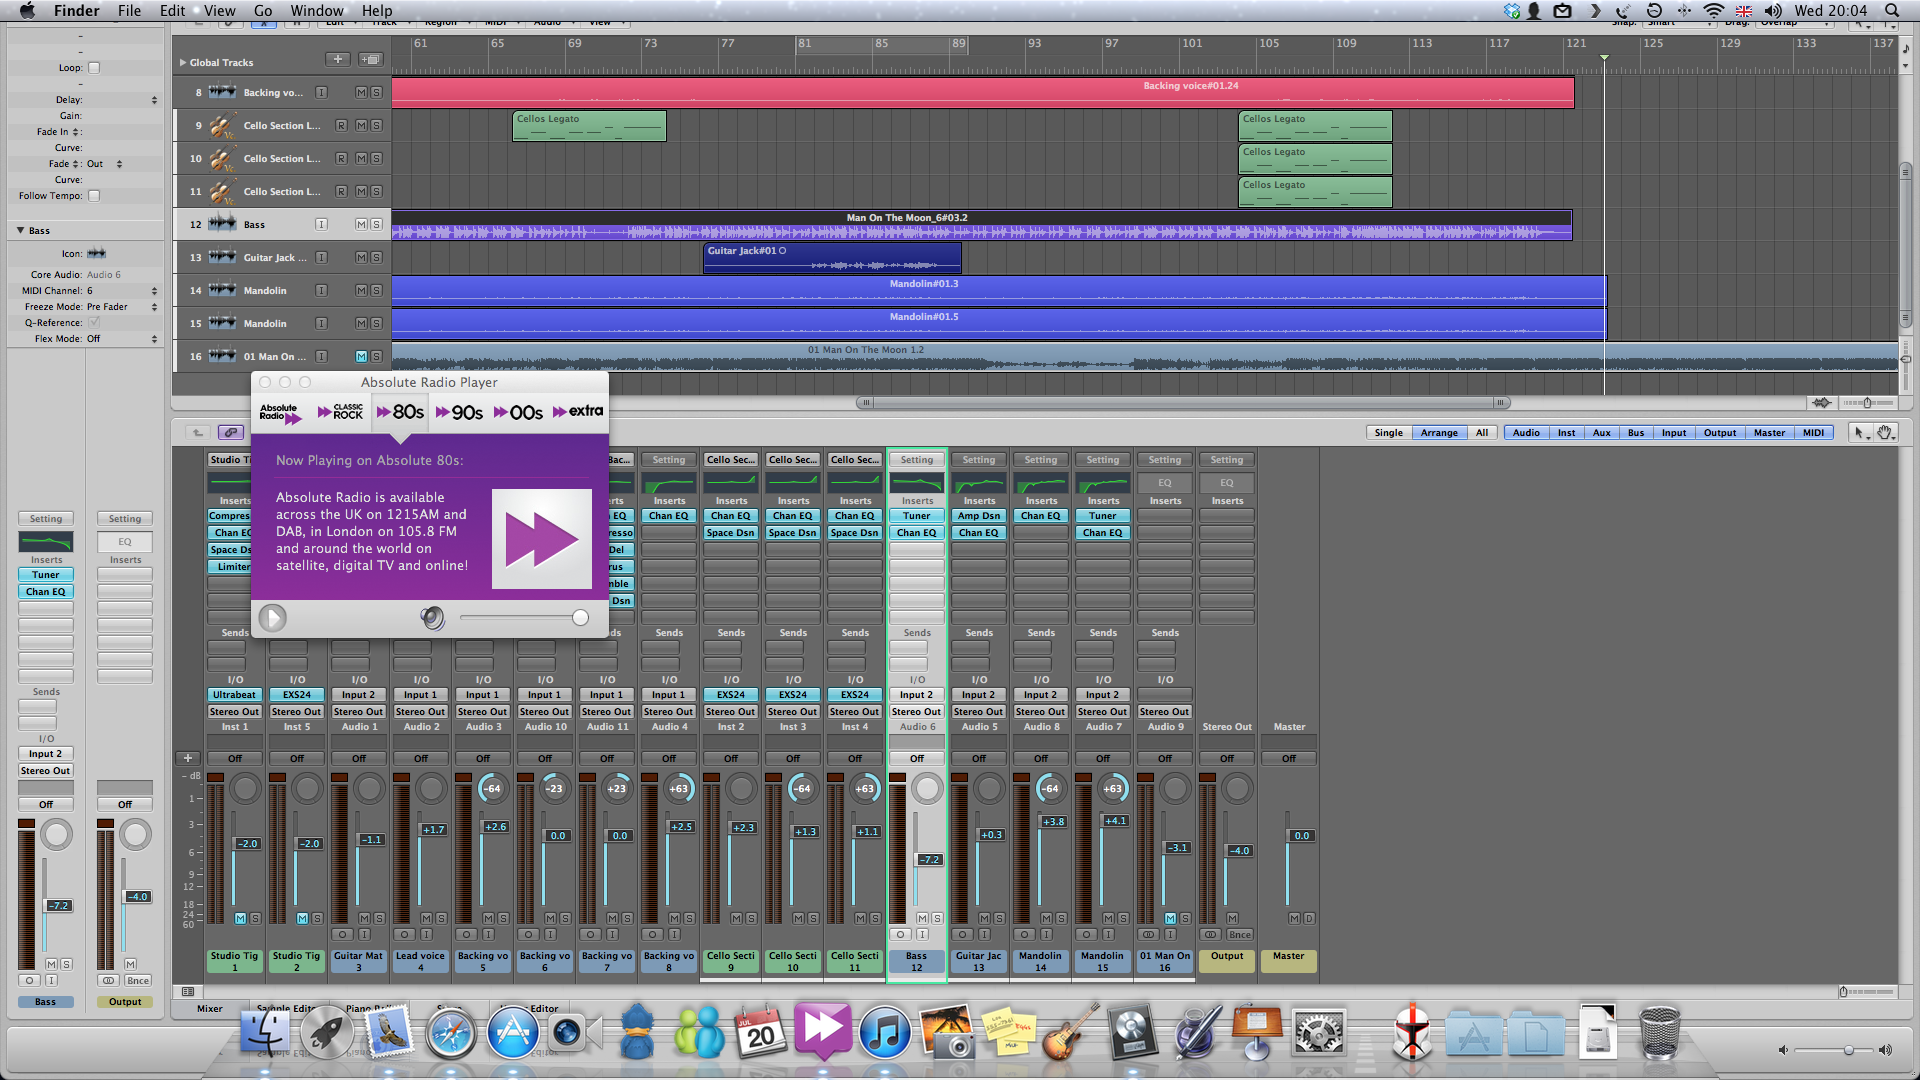This screenshot has height=1080, width=1920.
Task: Select the pointer tool in mixer toolbar
Action: click(x=1859, y=433)
